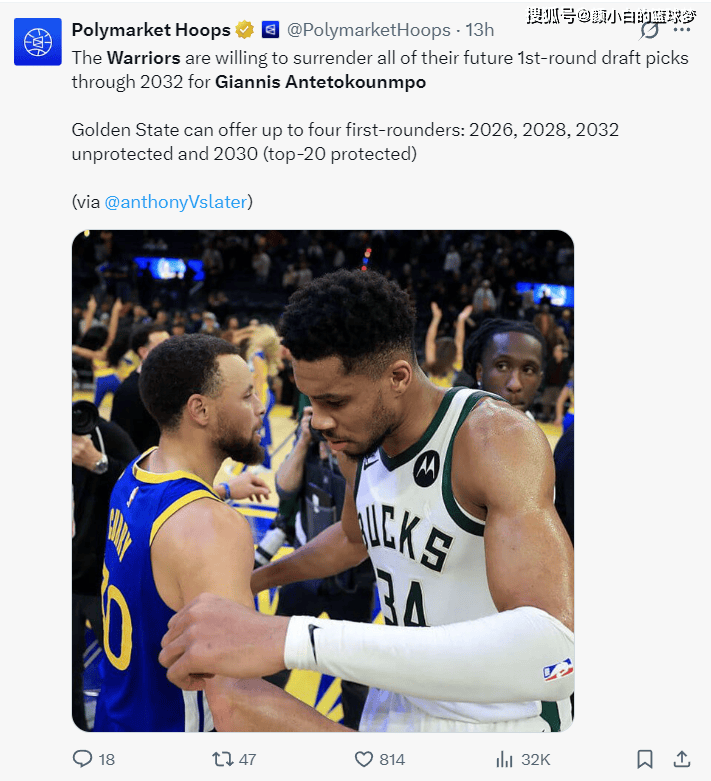Click the 814 likes count
The width and height of the screenshot is (711, 781).
(x=392, y=760)
